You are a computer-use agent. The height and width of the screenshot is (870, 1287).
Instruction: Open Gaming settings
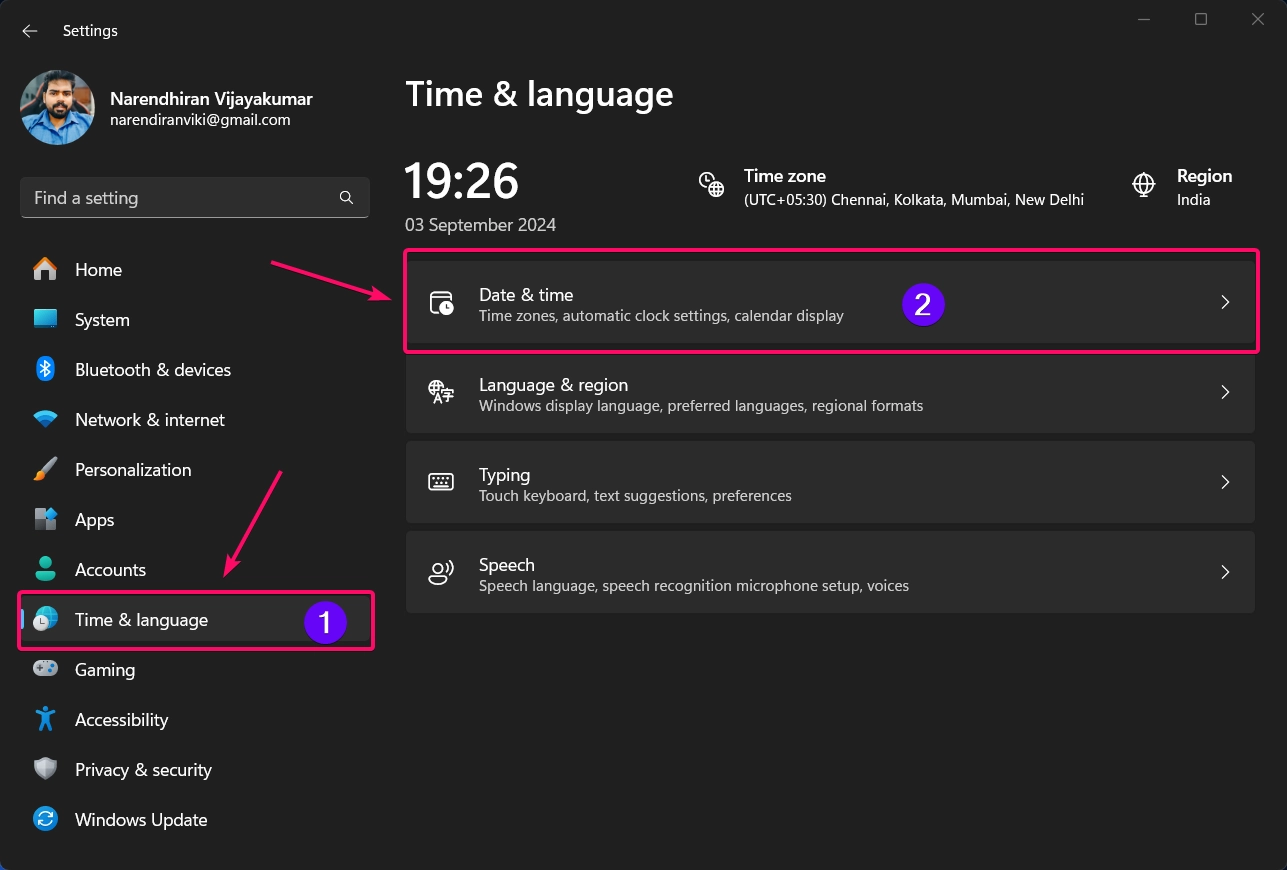[195, 670]
